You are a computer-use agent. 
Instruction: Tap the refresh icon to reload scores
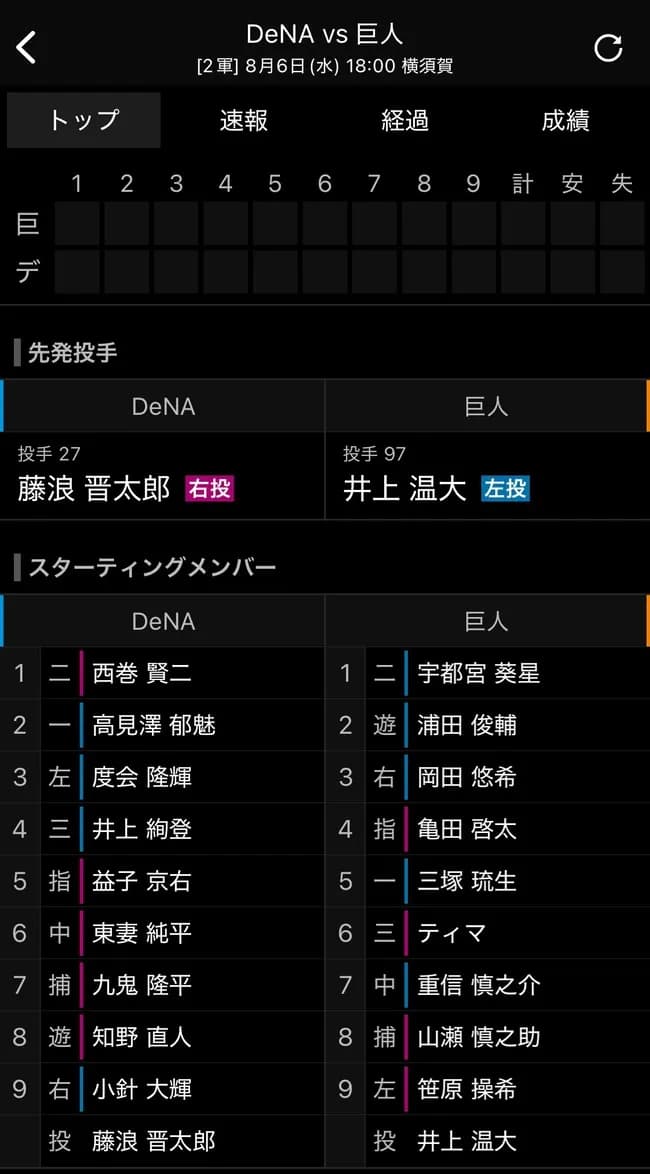point(608,46)
